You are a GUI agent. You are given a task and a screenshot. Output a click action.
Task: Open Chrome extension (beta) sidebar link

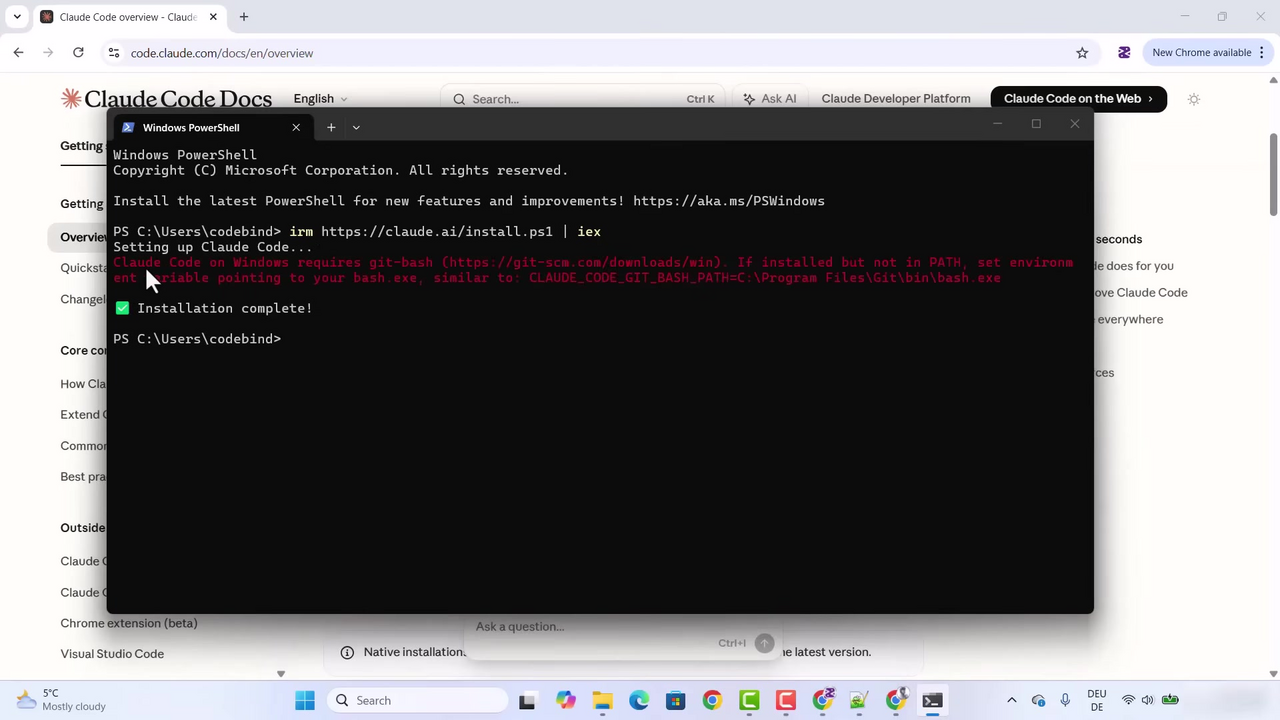(129, 623)
